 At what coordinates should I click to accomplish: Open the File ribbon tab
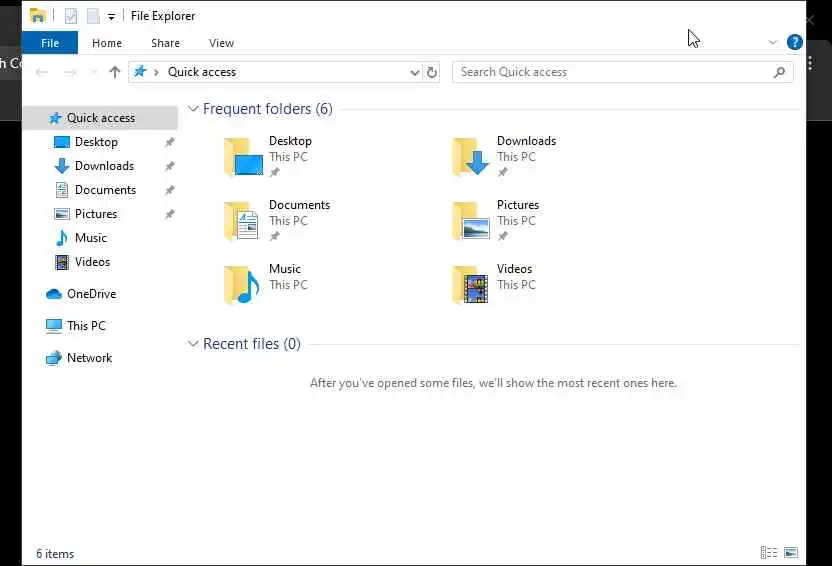(50, 43)
